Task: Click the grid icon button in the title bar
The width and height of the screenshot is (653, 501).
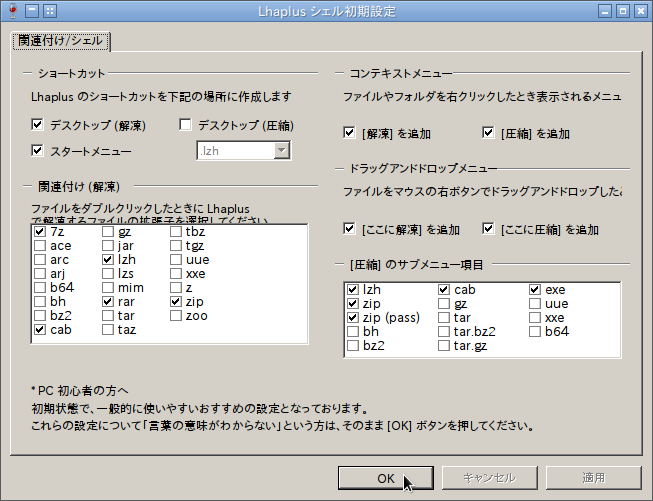Action: coord(50,11)
